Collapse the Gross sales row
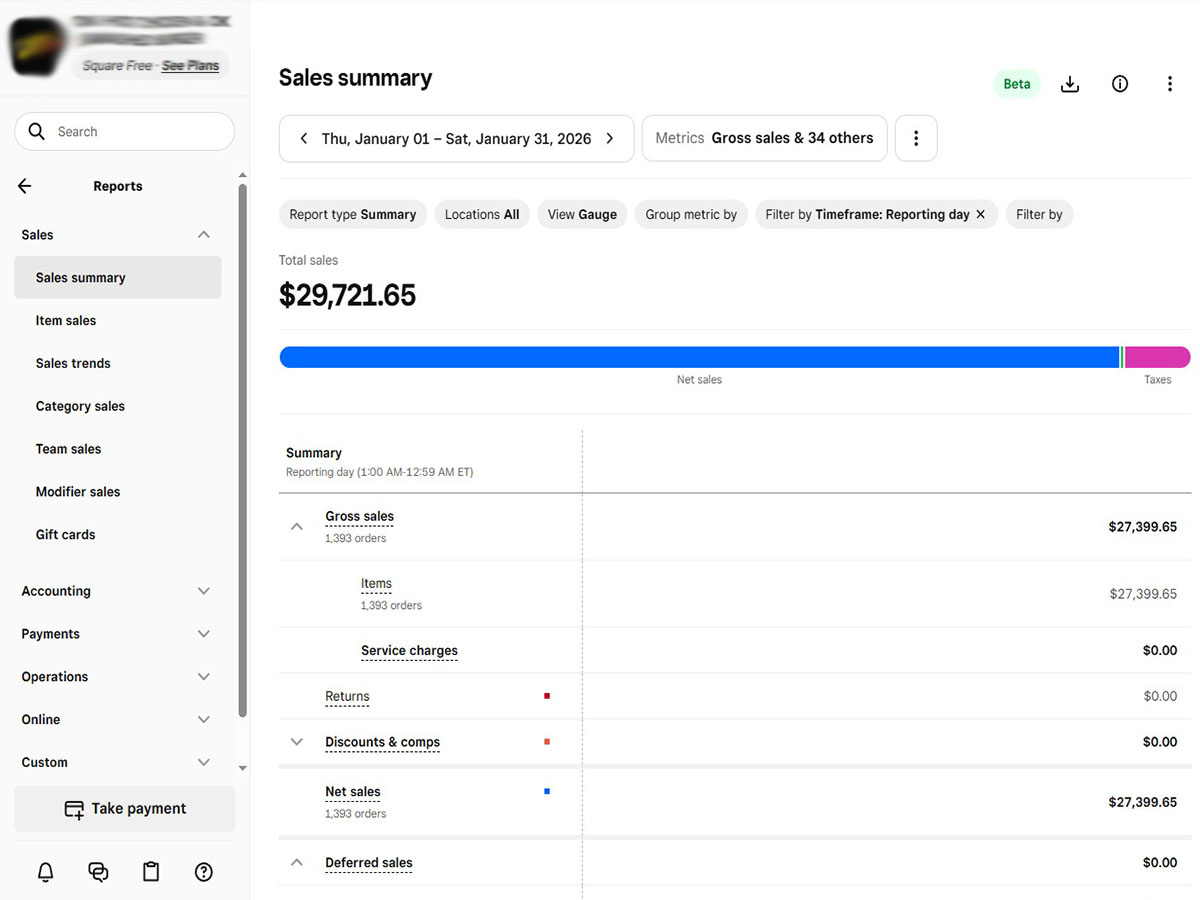Screen dimensions: 1200x900 coord(297,526)
